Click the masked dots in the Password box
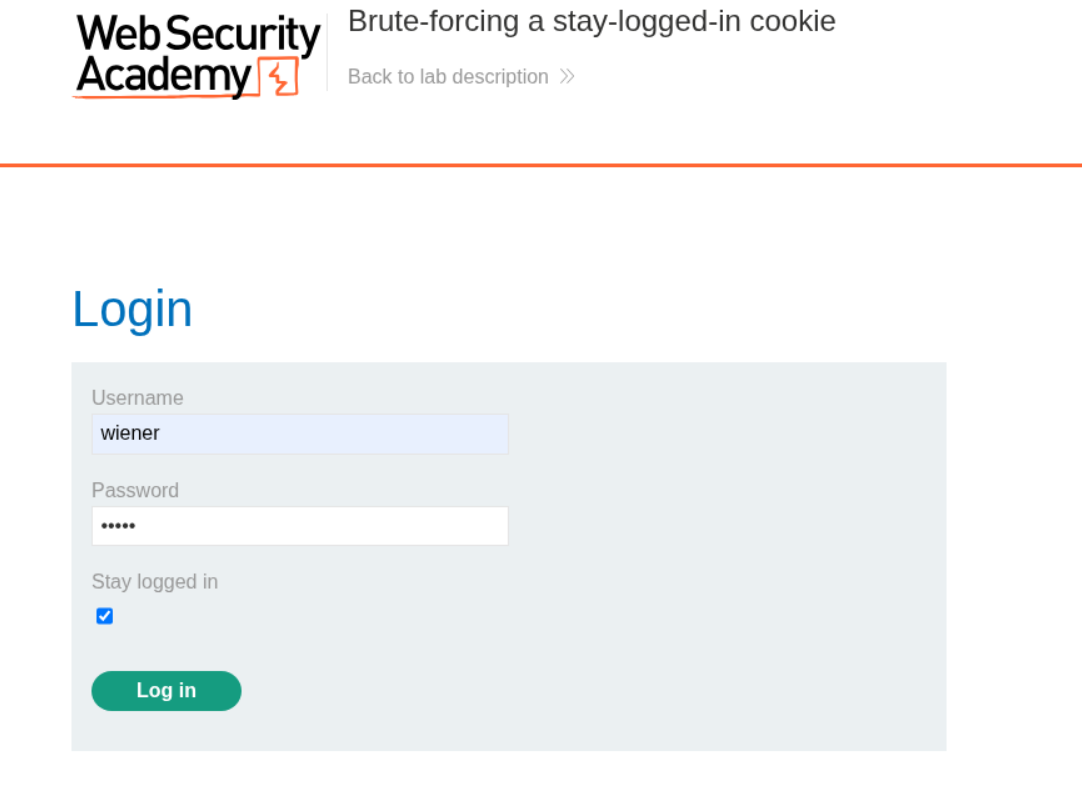 118,526
